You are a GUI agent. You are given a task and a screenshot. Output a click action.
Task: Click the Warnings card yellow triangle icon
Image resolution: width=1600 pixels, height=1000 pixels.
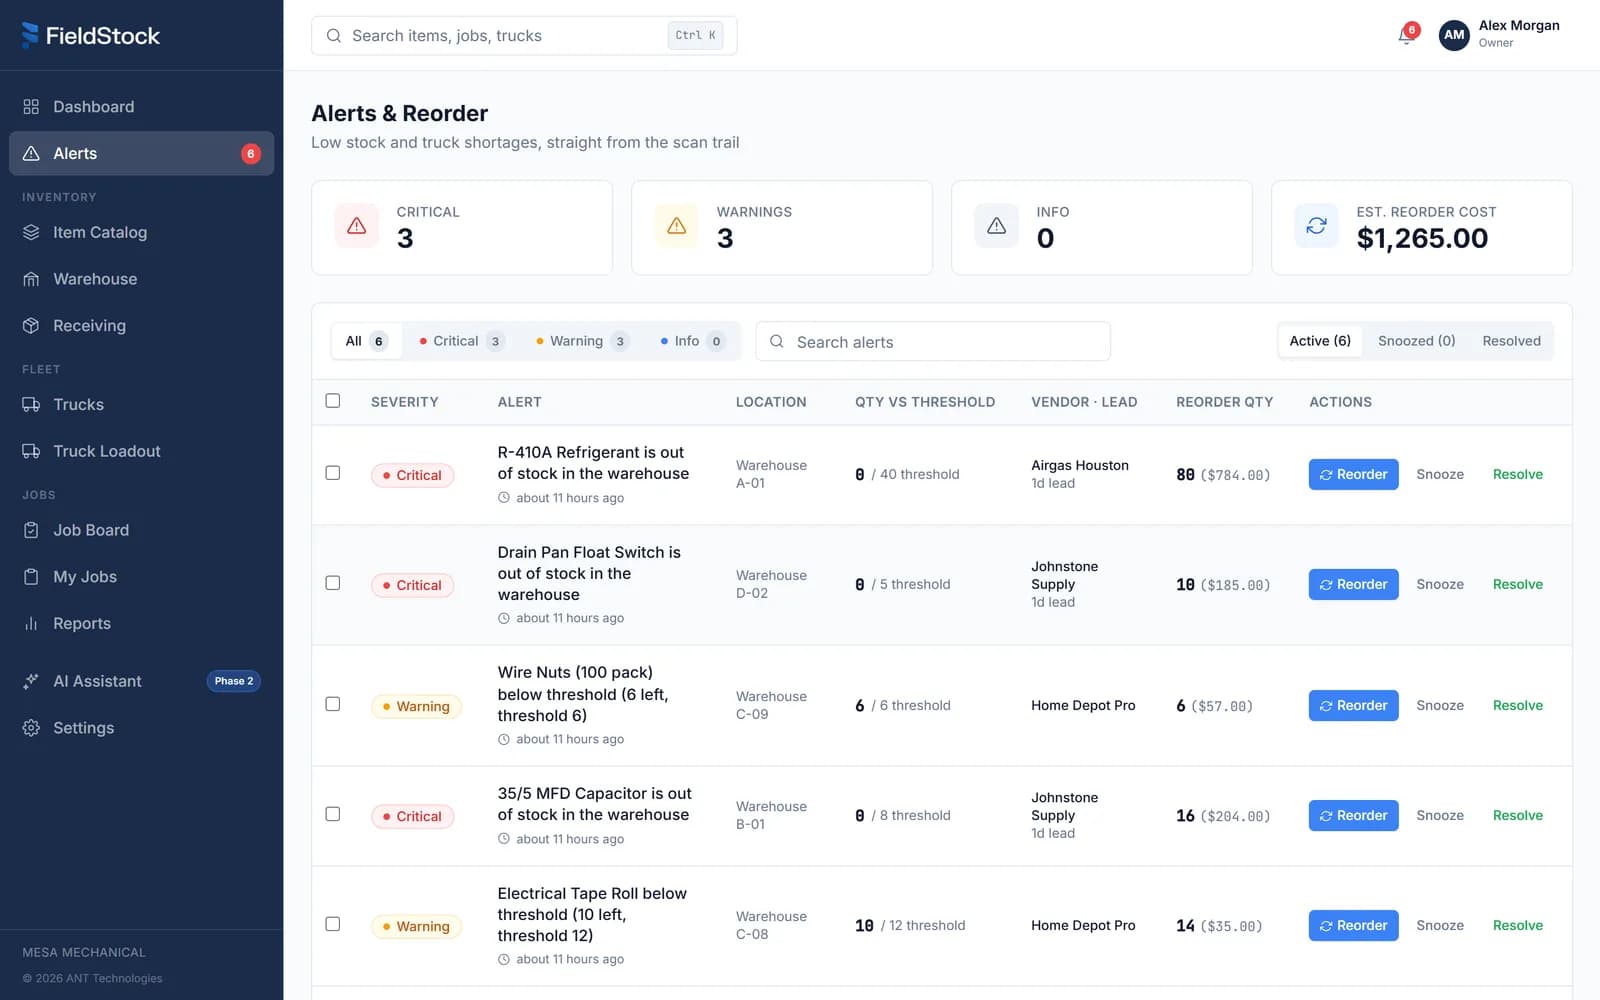point(676,226)
